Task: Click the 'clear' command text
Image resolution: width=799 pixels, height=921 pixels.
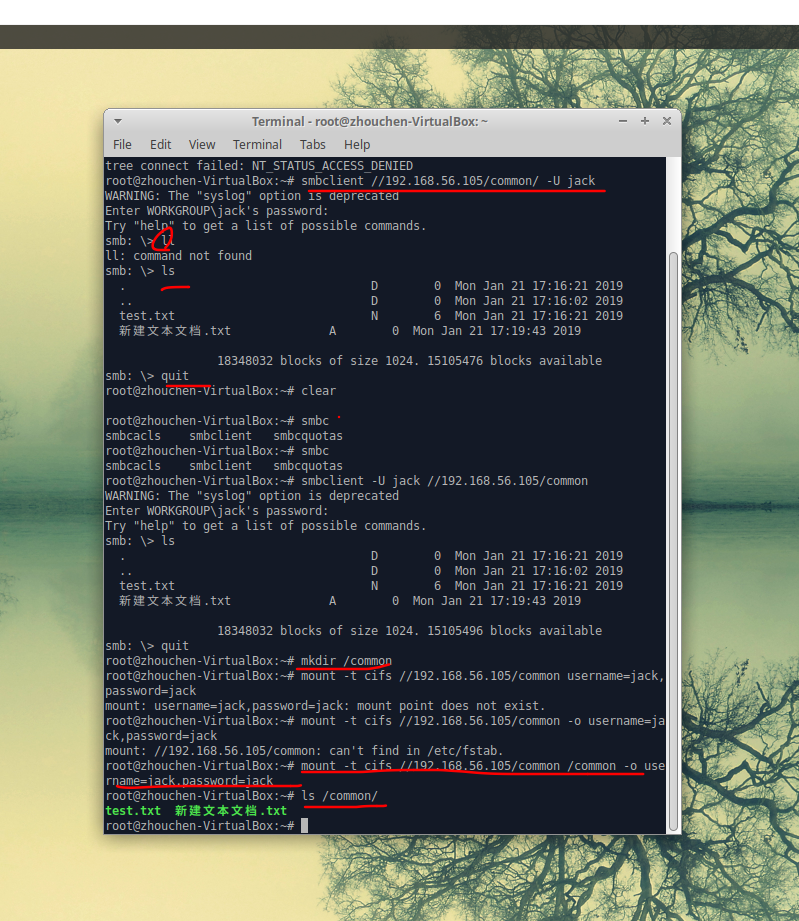Action: (318, 391)
